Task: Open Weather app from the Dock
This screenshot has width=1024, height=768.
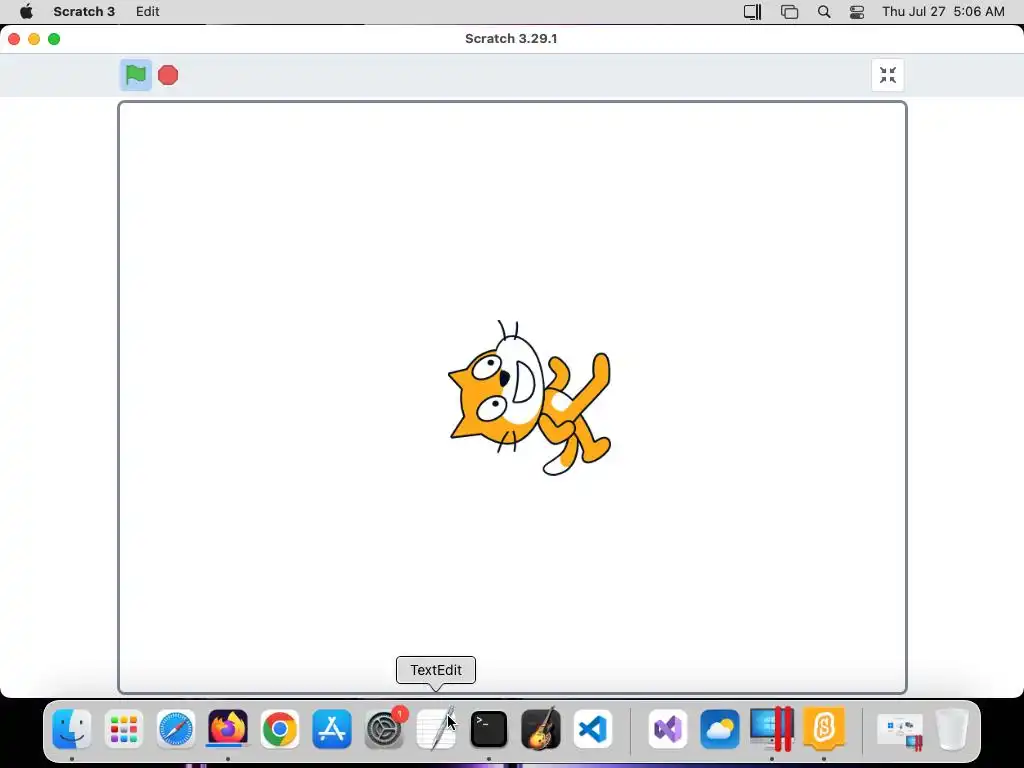Action: click(x=720, y=729)
